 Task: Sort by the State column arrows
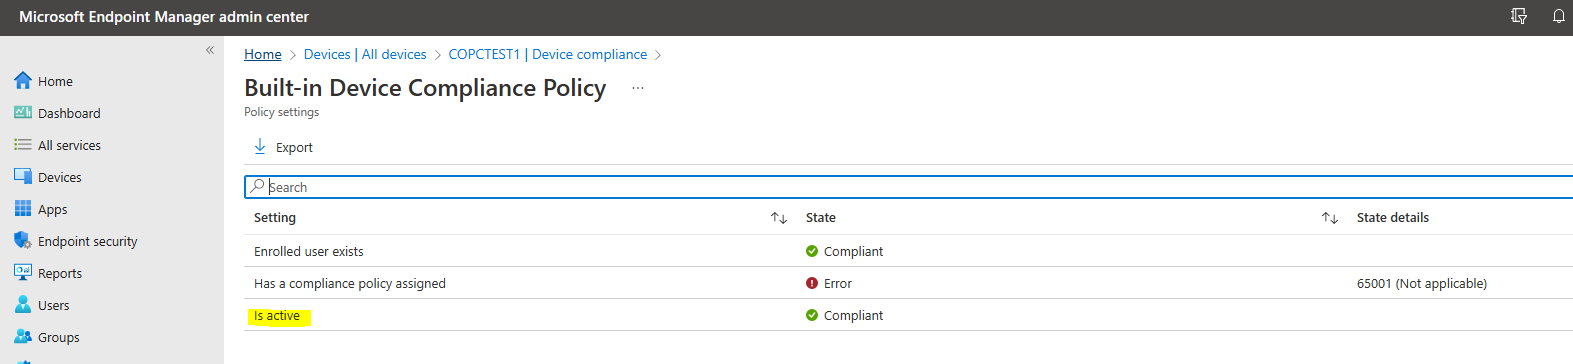(x=1330, y=218)
